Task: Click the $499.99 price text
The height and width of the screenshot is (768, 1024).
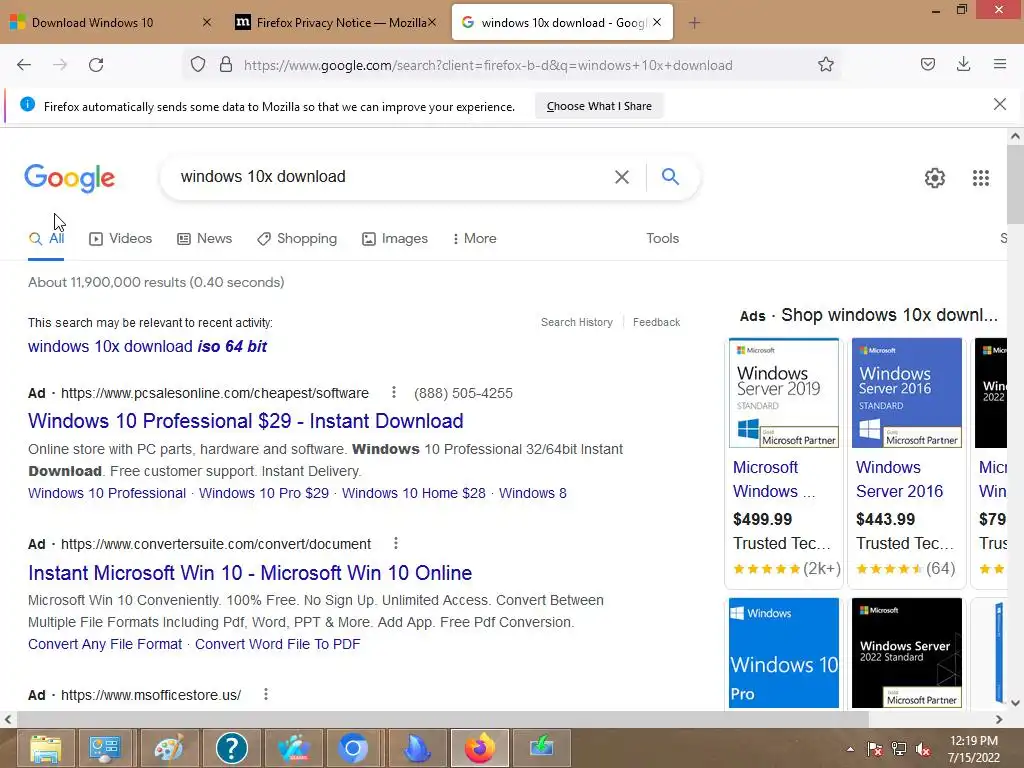Action: click(762, 519)
